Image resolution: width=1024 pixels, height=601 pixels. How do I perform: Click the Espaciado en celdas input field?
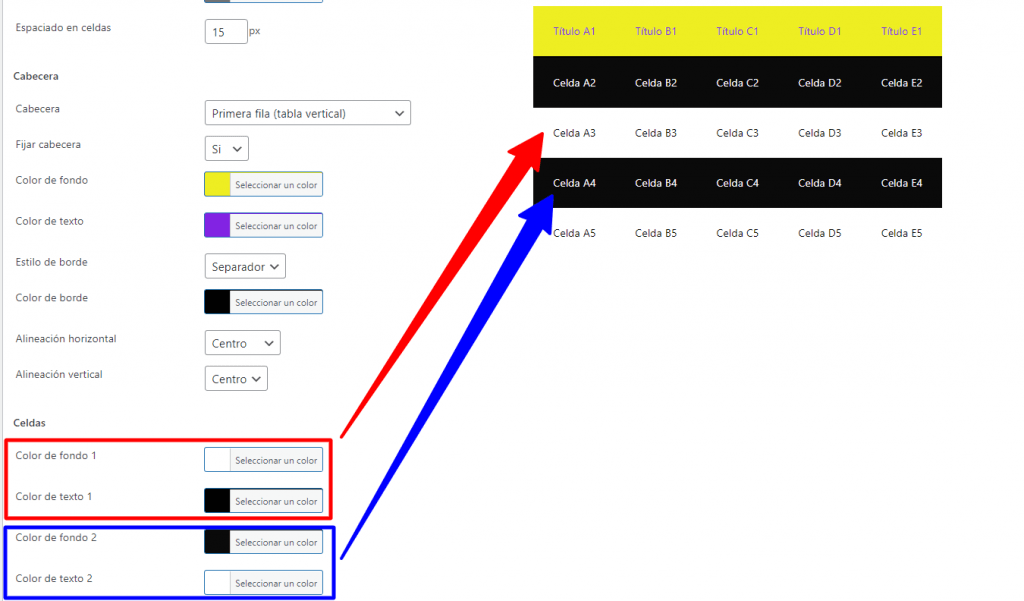(226, 32)
